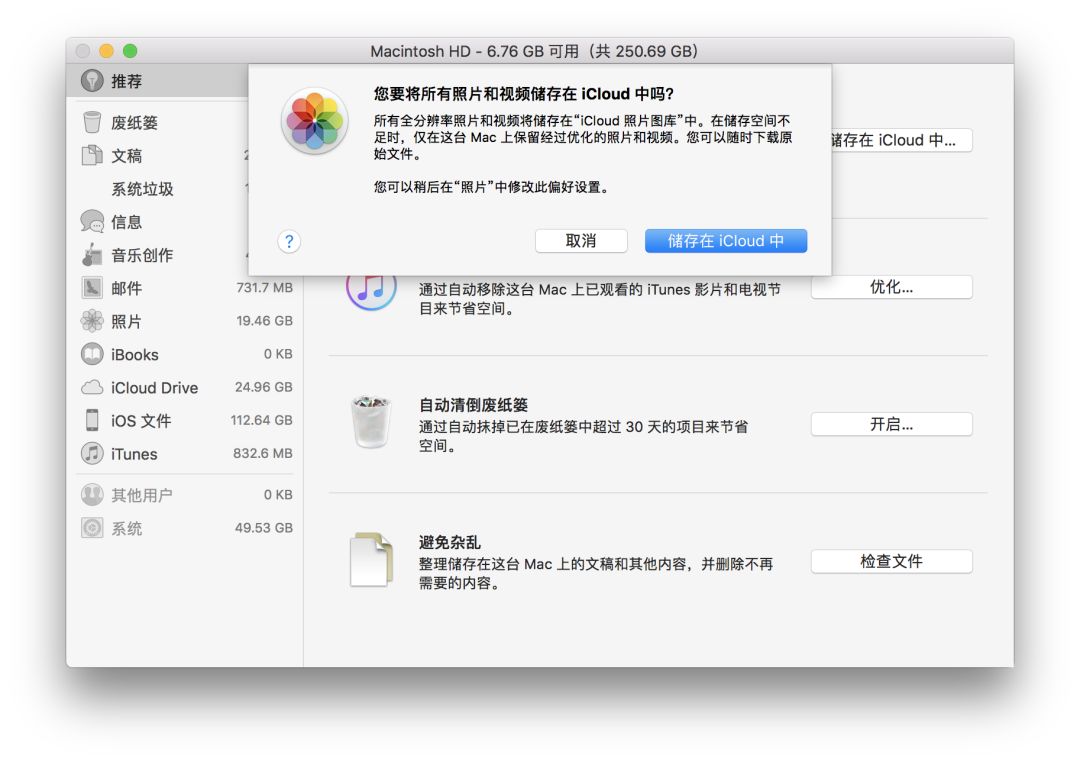Click the 检查文件 button
This screenshot has height=762, width=1080.
(x=891, y=562)
